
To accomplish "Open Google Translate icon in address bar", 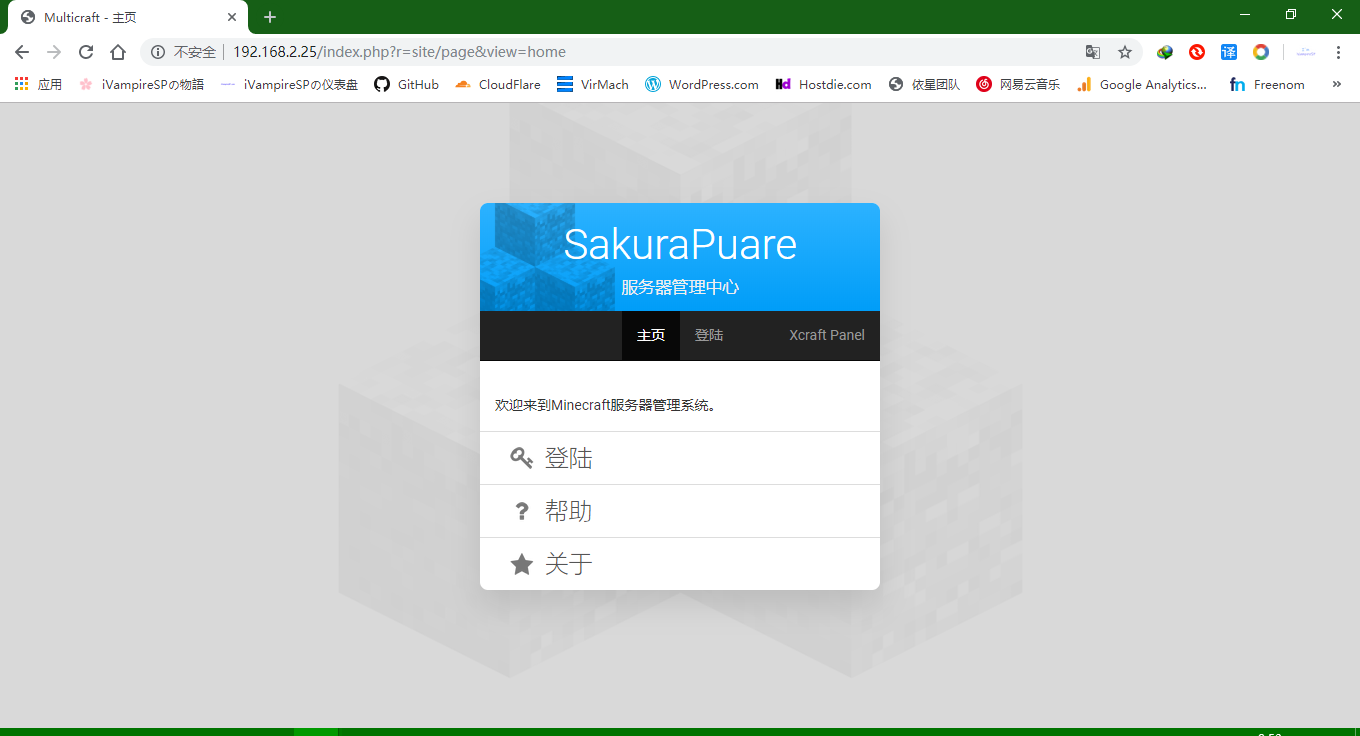I will click(x=1093, y=52).
